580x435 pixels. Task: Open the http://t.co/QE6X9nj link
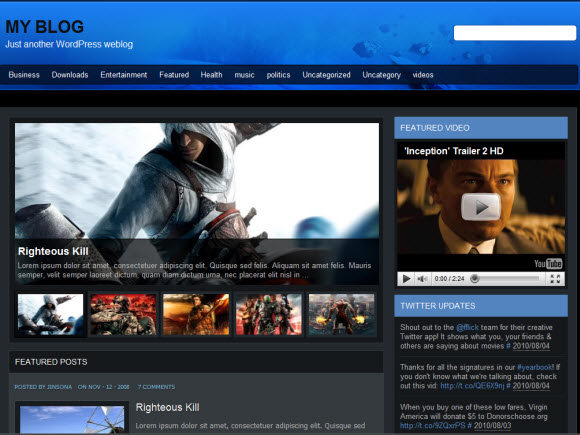(472, 386)
